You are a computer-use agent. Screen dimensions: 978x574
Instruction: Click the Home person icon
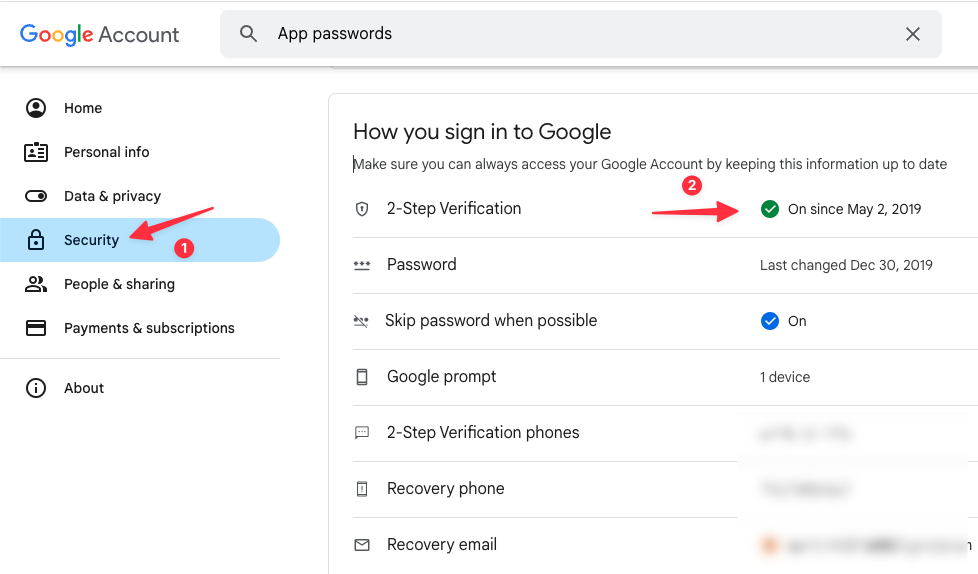click(36, 108)
